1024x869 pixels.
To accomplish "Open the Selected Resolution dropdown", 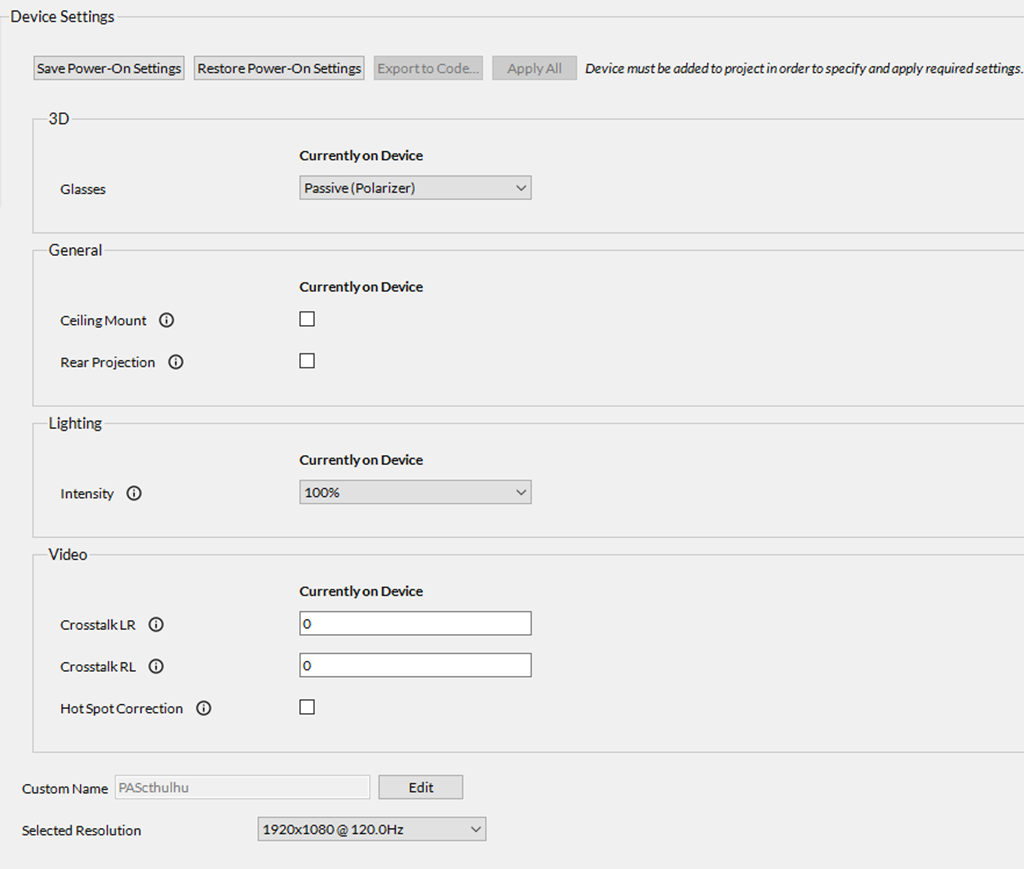I will coord(371,829).
